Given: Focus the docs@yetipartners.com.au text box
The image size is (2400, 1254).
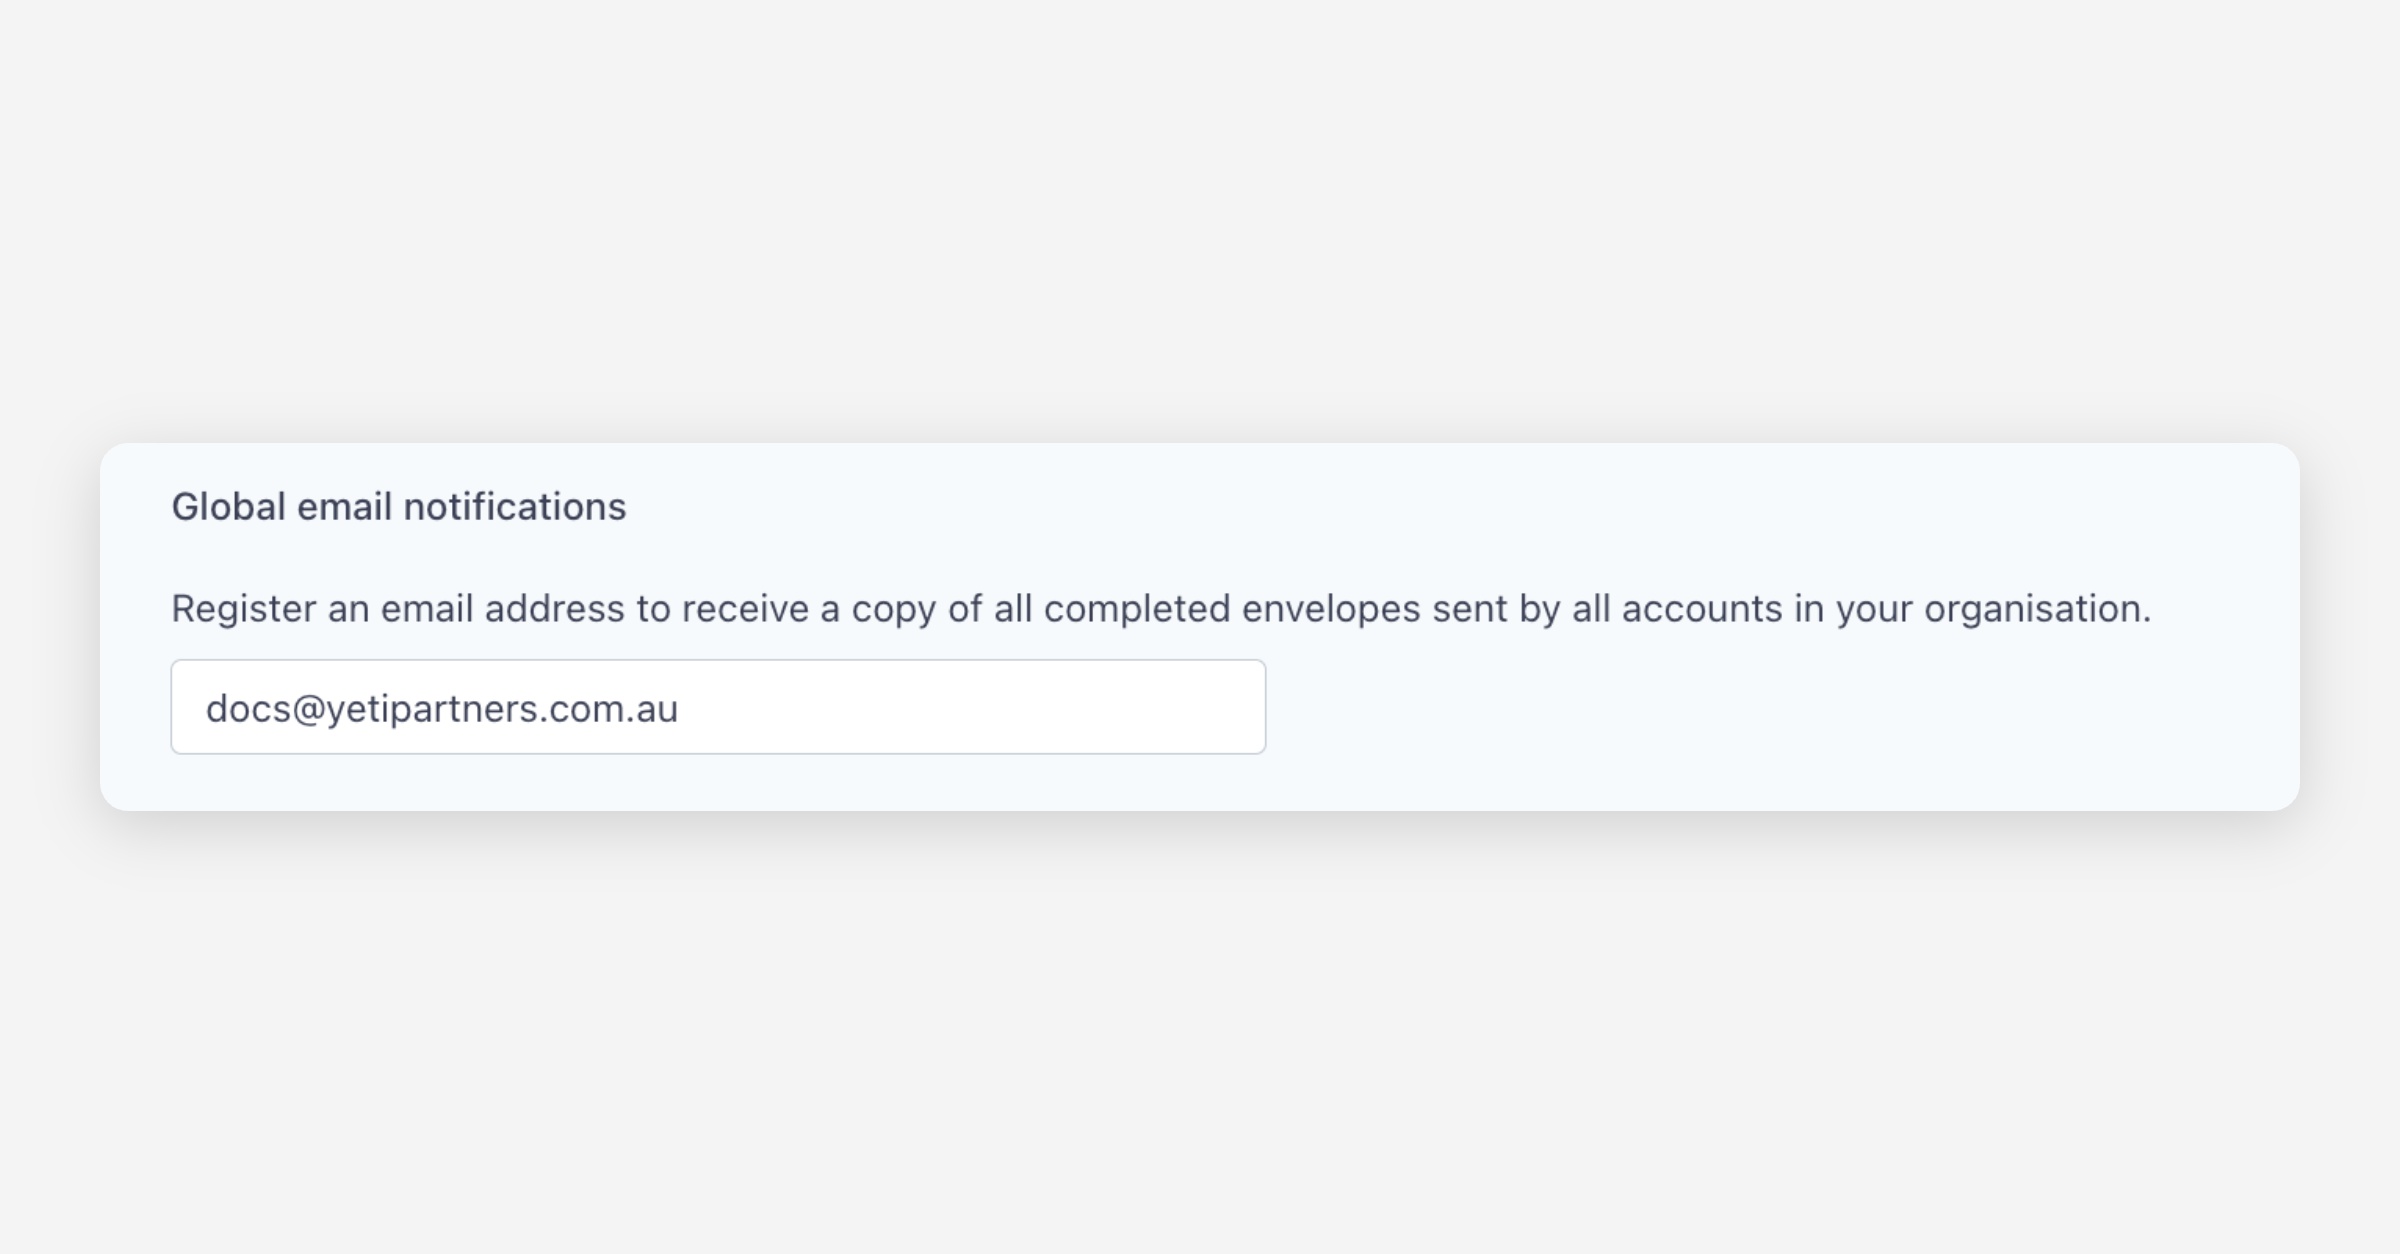Looking at the screenshot, I should 717,707.
